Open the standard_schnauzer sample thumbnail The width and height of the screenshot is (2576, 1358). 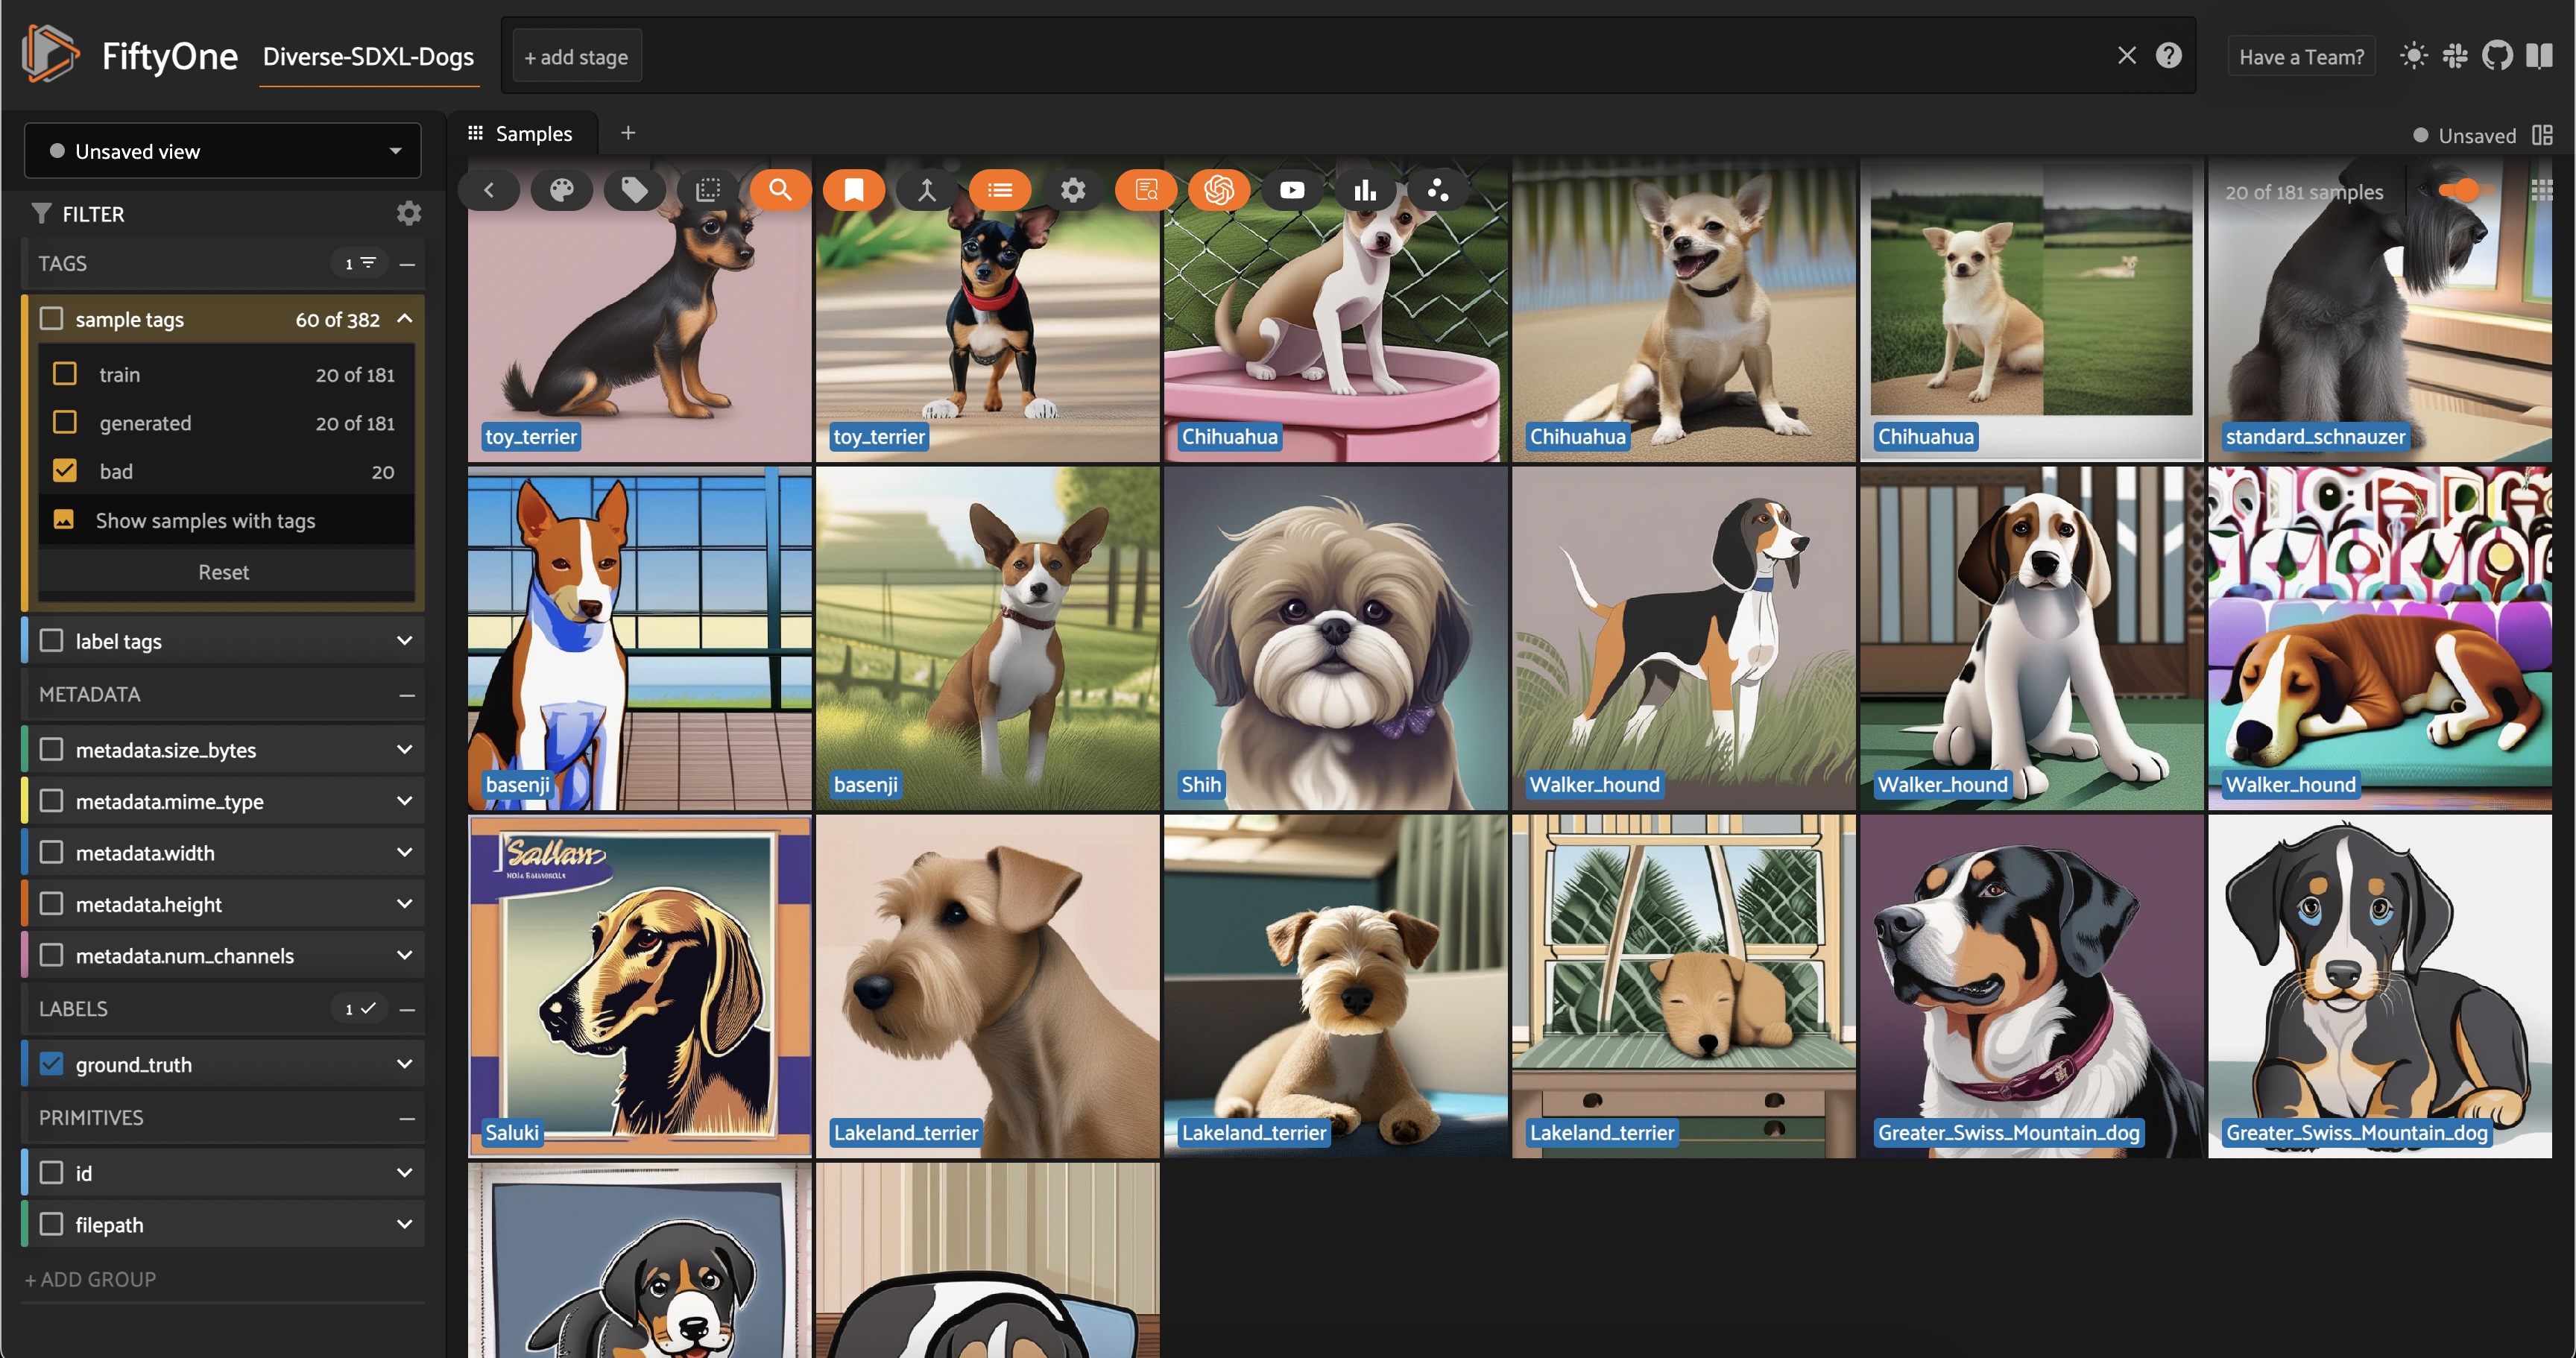tap(2379, 310)
